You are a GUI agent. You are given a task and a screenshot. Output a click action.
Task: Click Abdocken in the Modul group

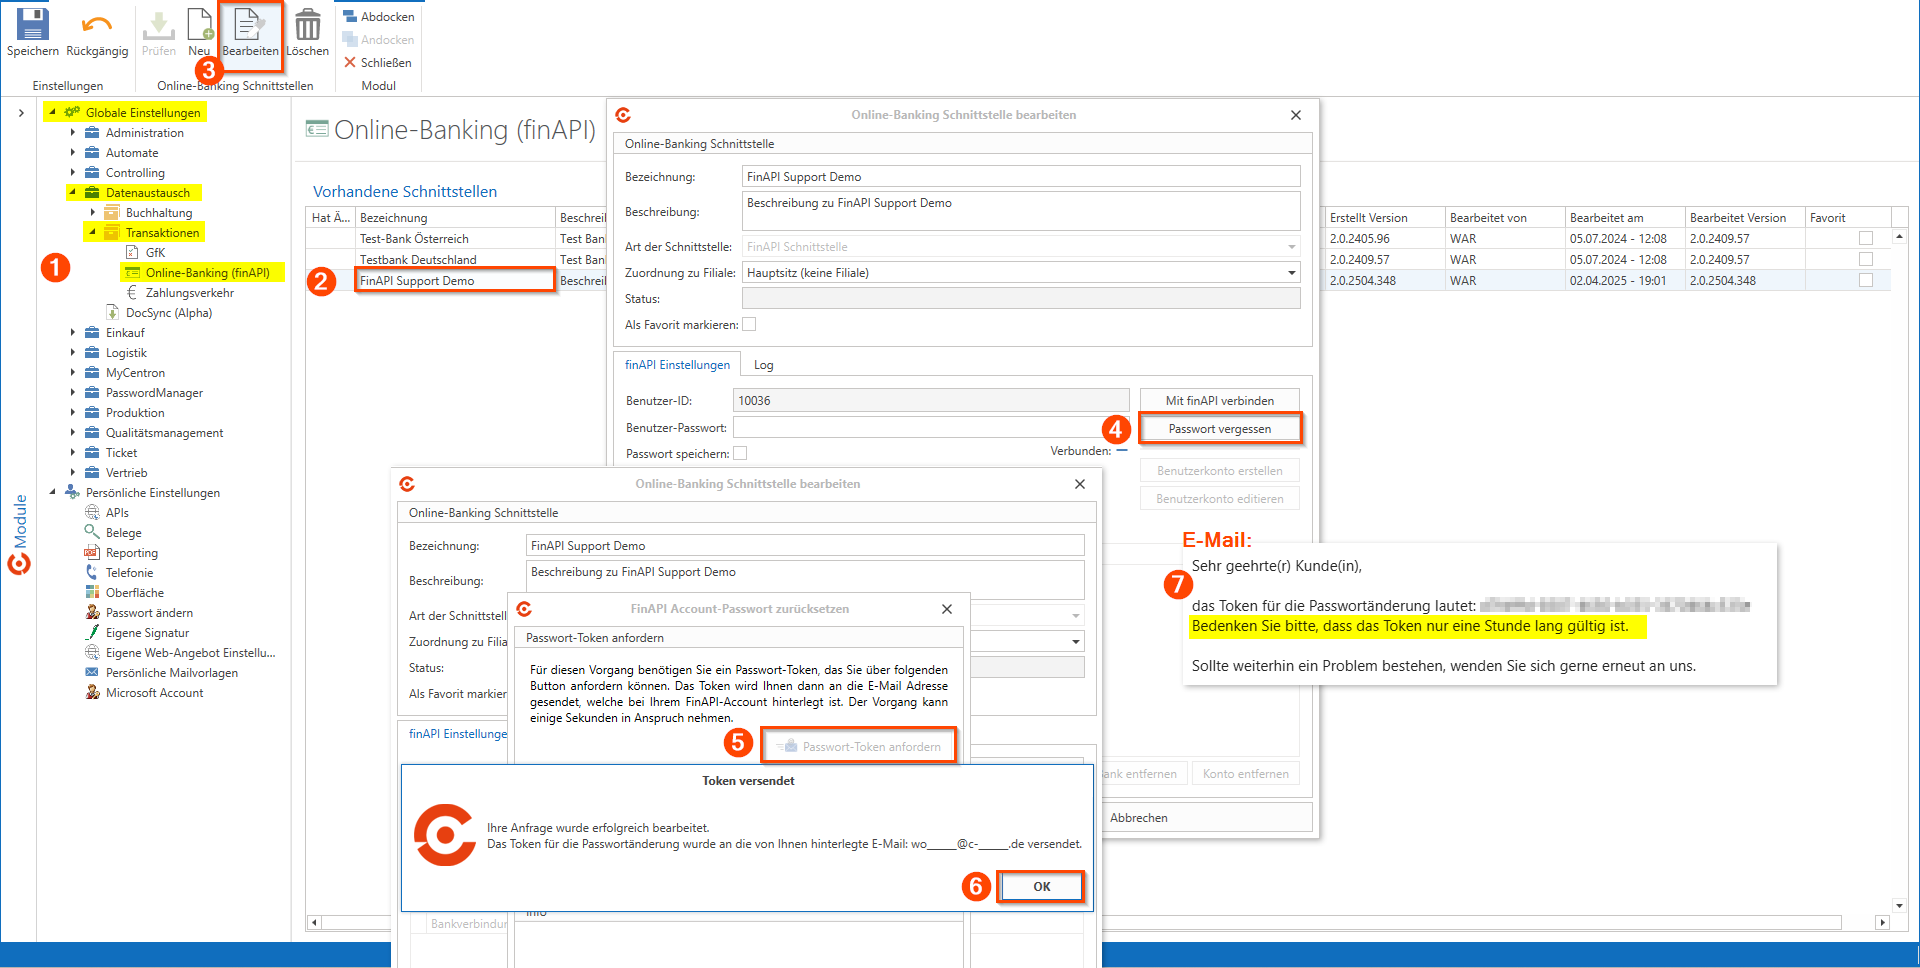(378, 17)
